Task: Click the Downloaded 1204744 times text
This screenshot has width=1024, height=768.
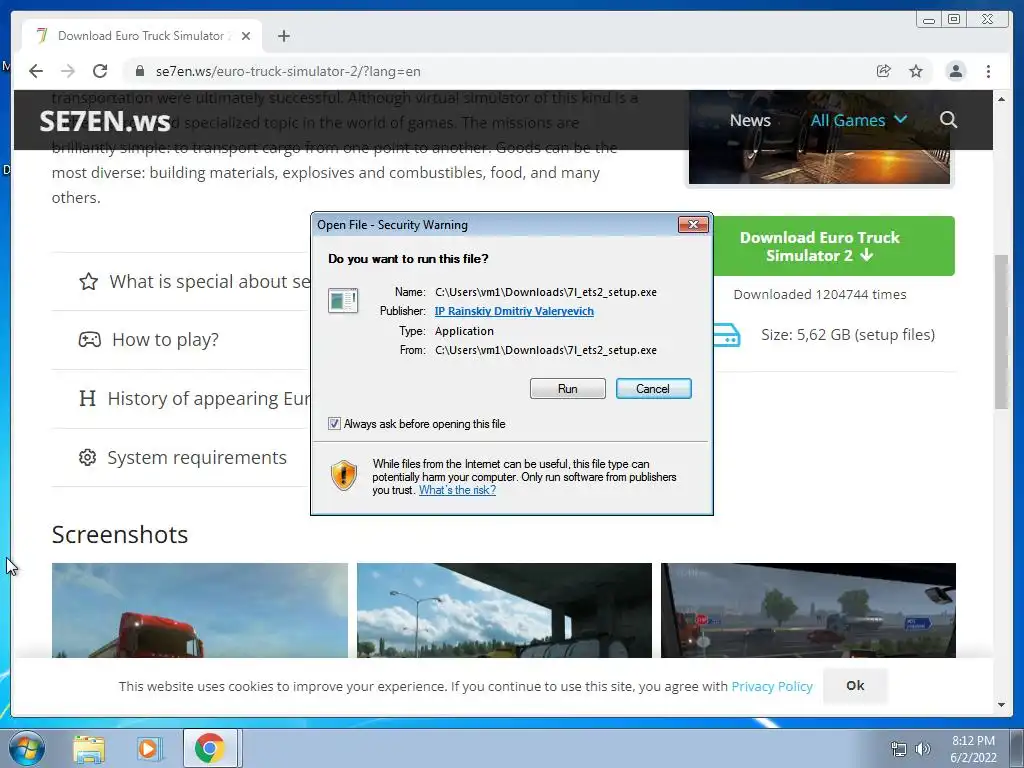Action: [x=820, y=295]
